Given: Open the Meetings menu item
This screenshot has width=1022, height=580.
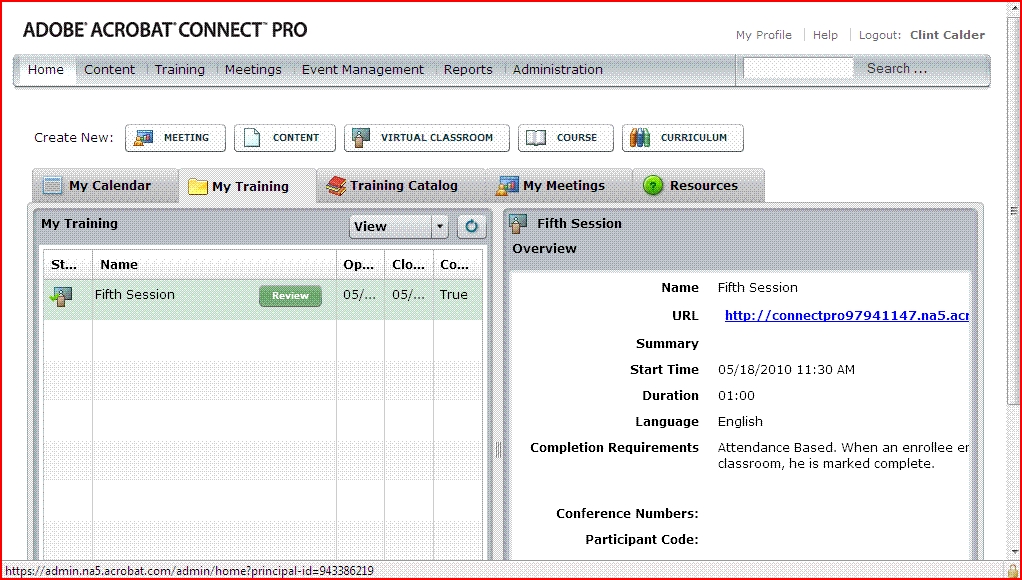Looking at the screenshot, I should click(x=253, y=70).
